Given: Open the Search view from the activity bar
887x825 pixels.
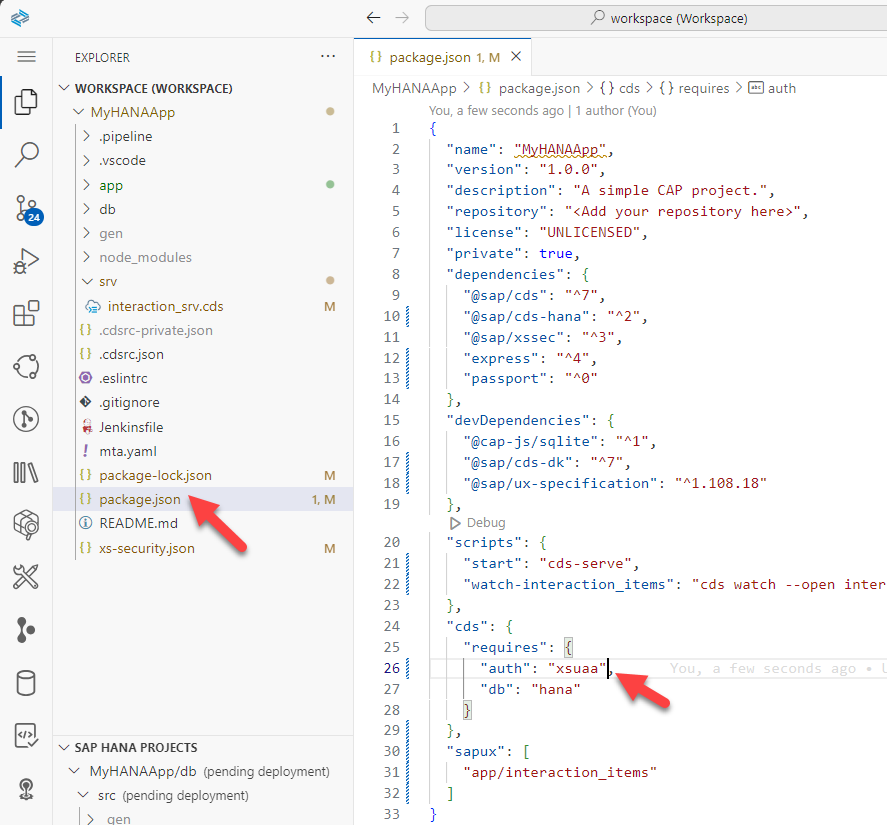Looking at the screenshot, I should [x=27, y=154].
